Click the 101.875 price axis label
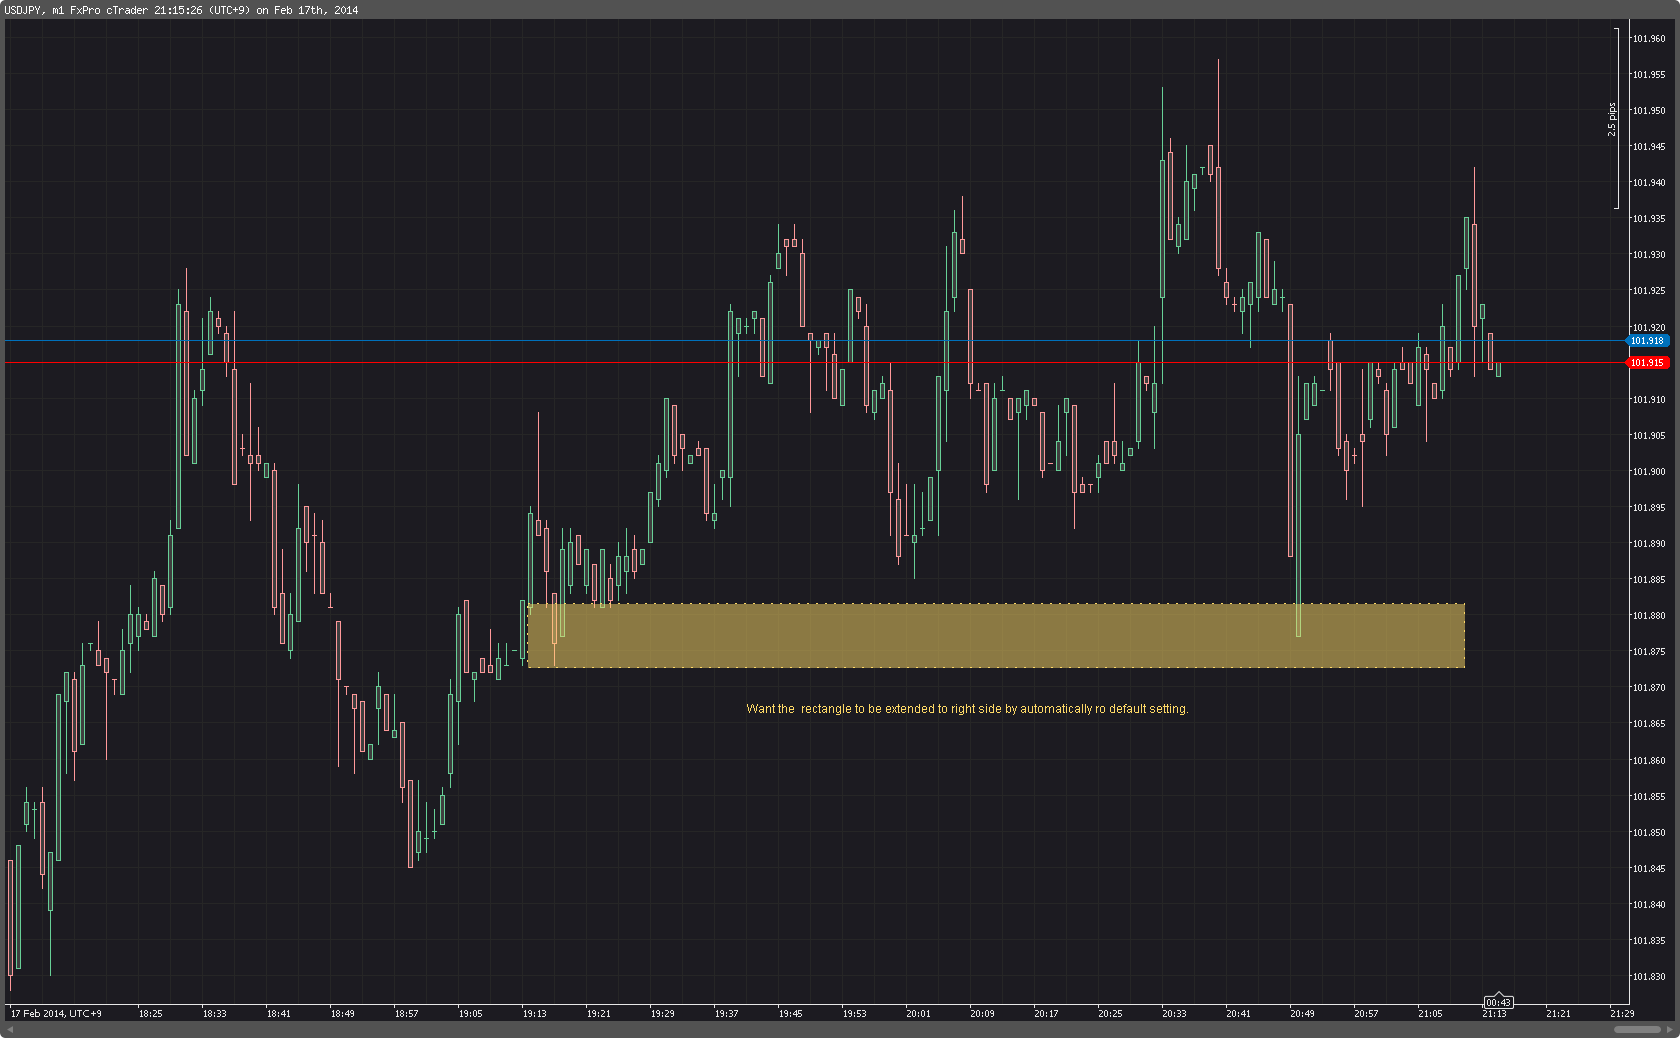 click(x=1649, y=652)
